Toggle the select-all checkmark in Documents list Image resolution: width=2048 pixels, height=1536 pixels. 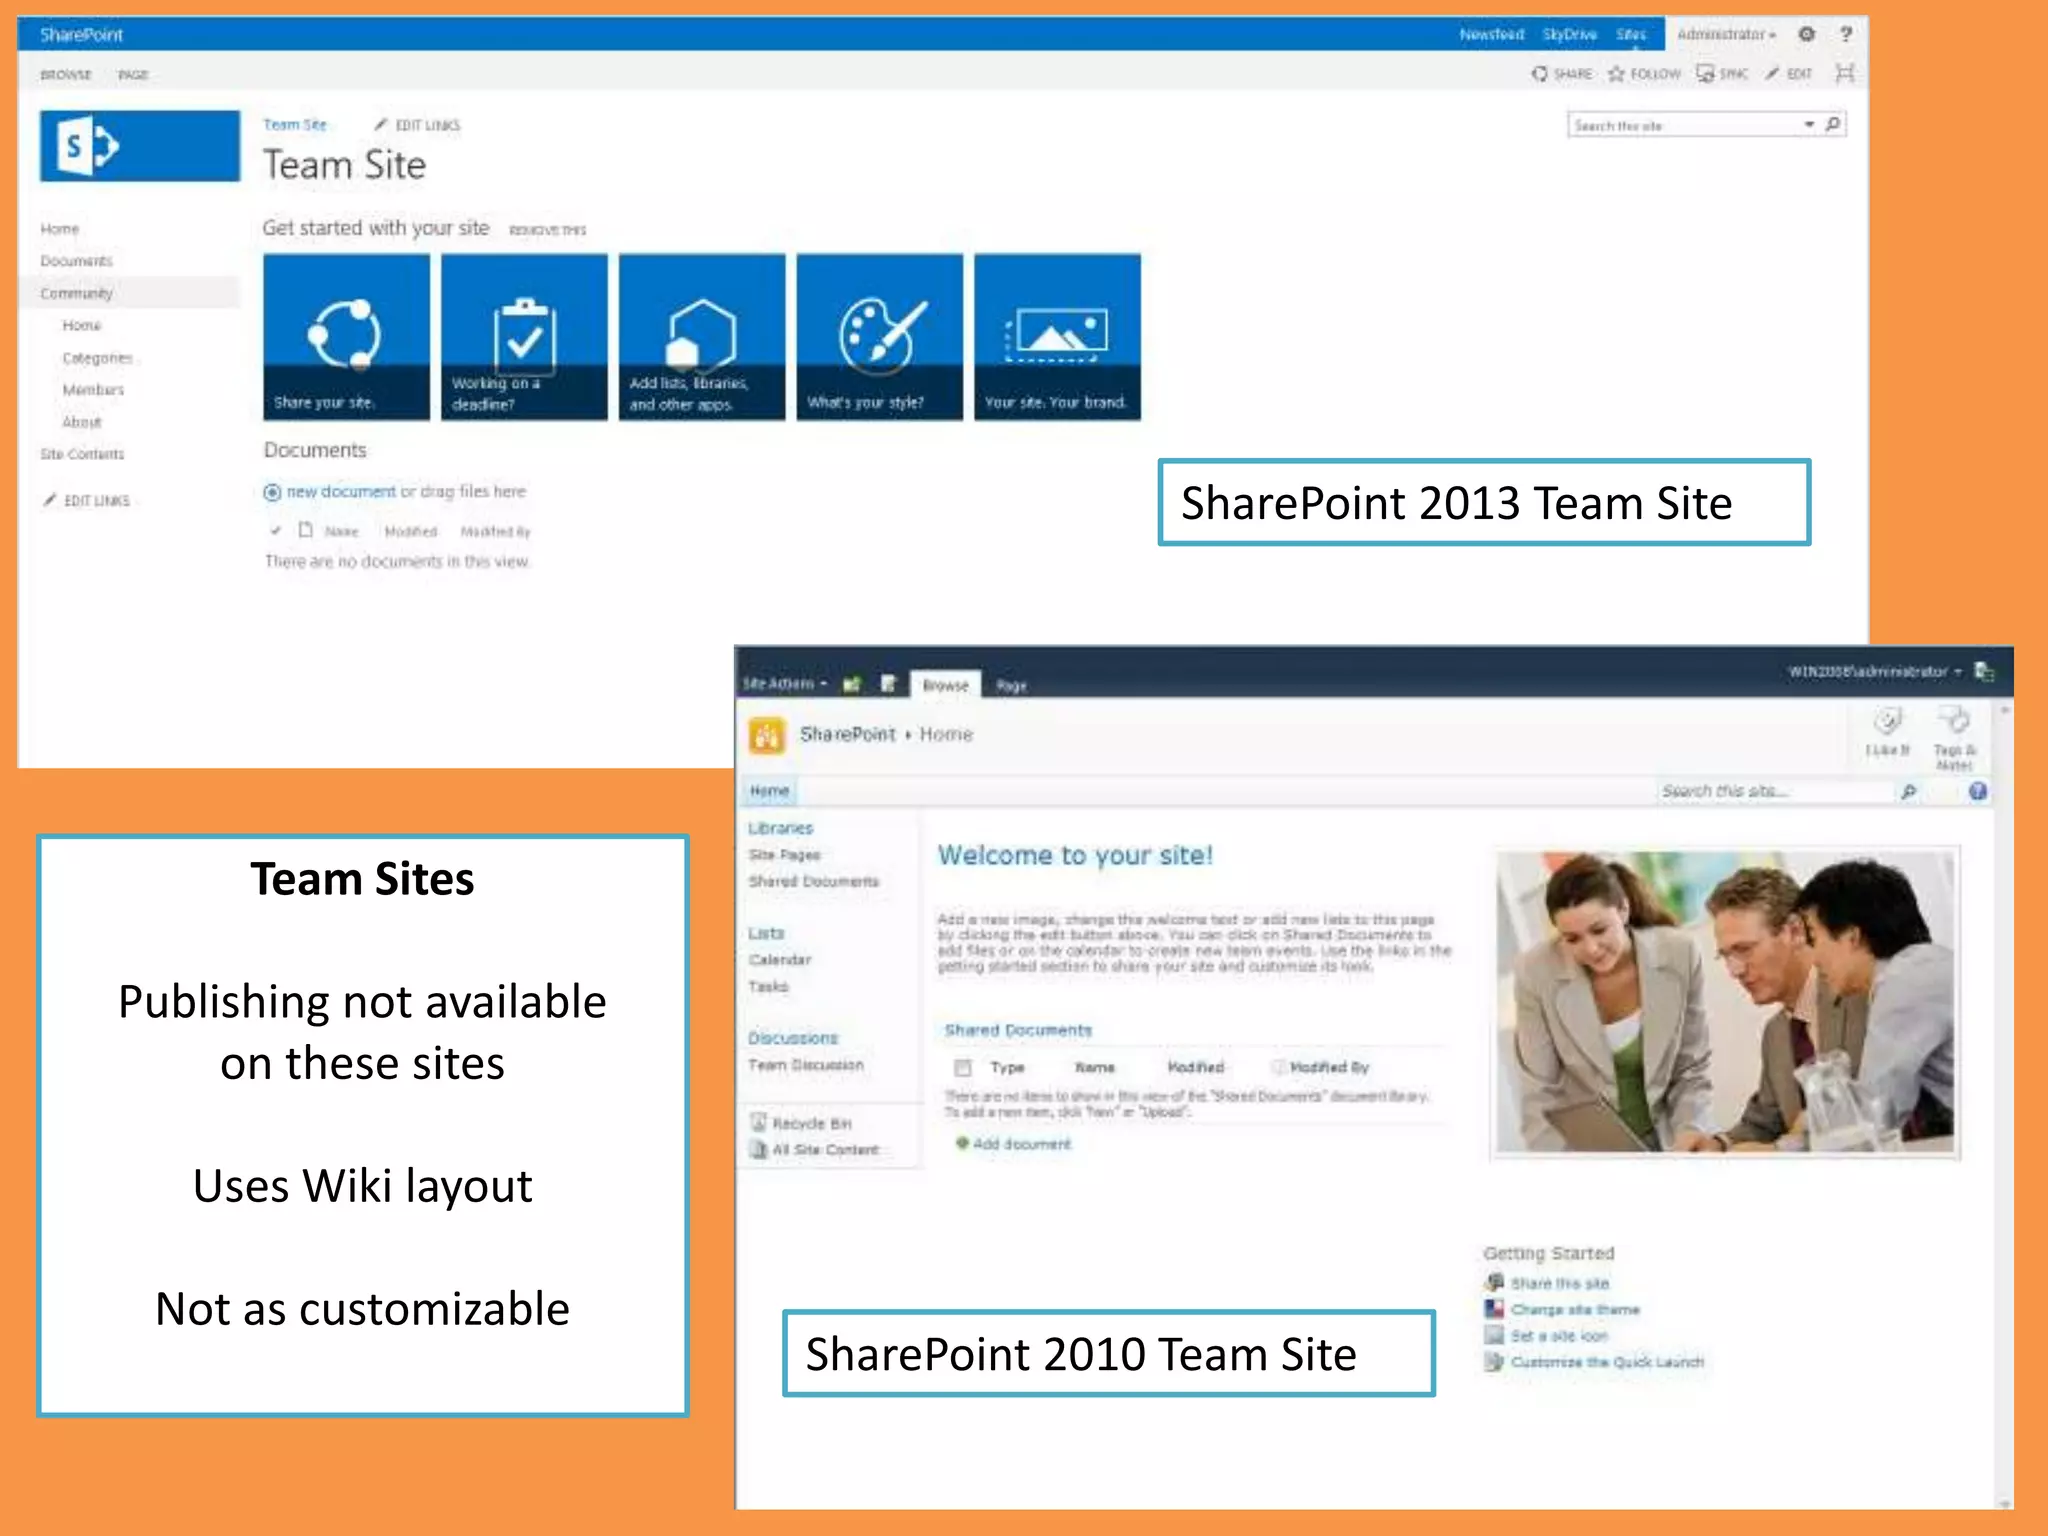[x=275, y=530]
